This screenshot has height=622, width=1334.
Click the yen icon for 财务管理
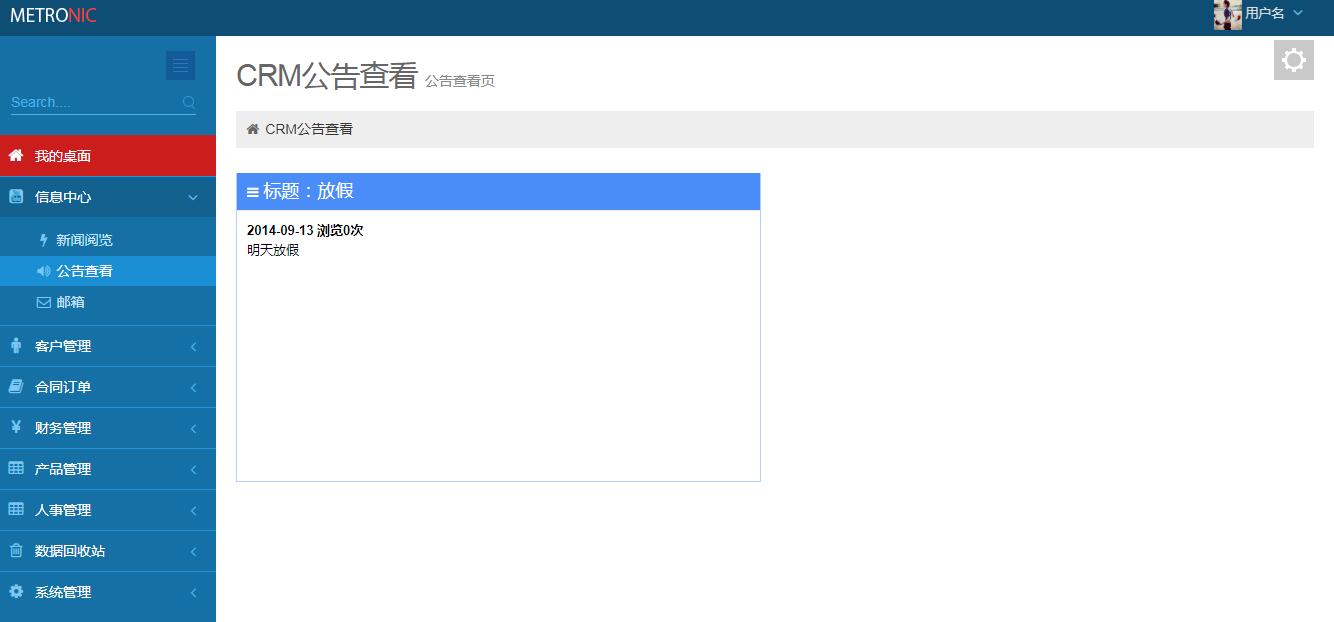tap(16, 427)
